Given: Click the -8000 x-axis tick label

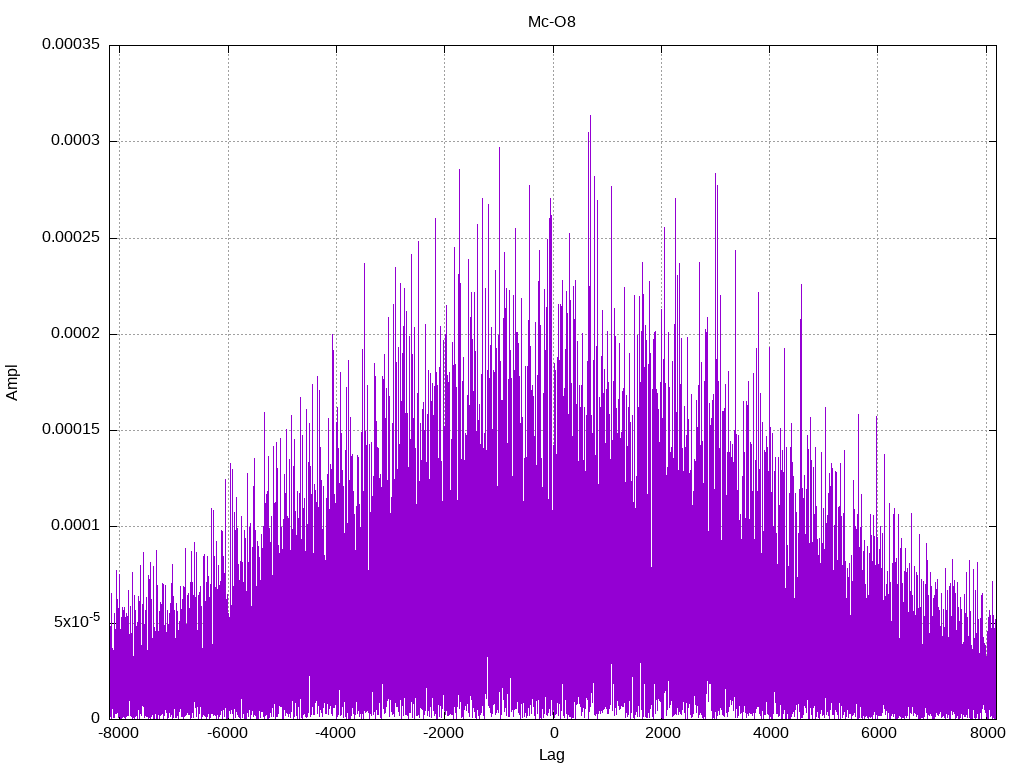Looking at the screenshot, I should [119, 734].
